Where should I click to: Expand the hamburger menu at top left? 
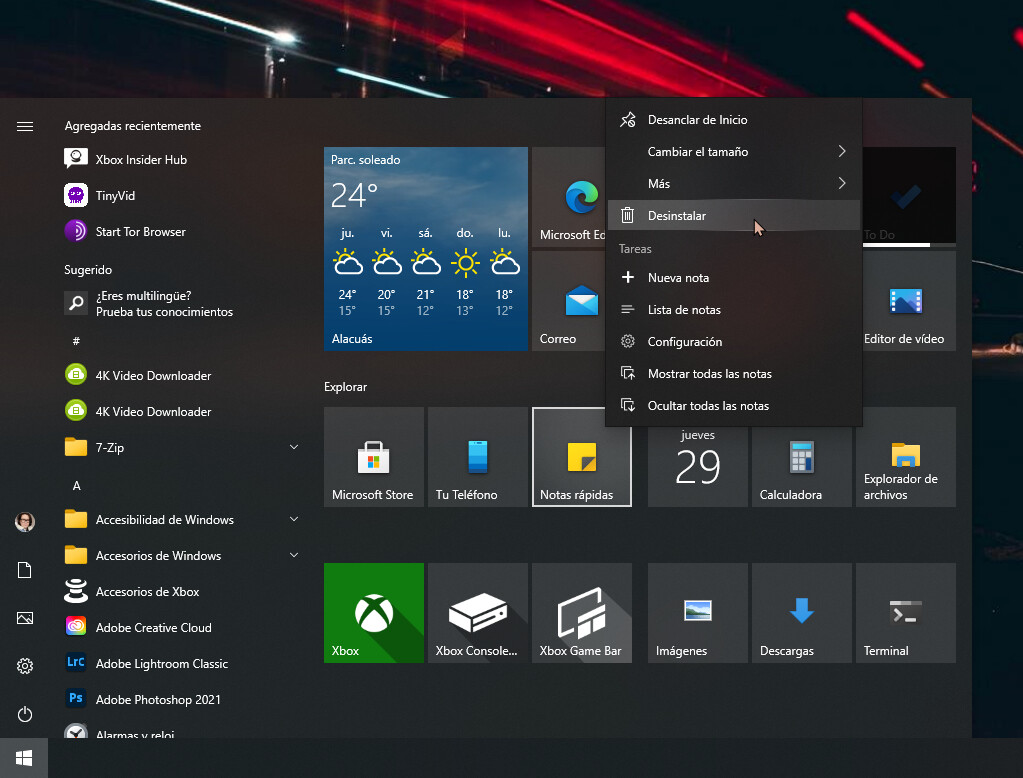click(x=25, y=126)
